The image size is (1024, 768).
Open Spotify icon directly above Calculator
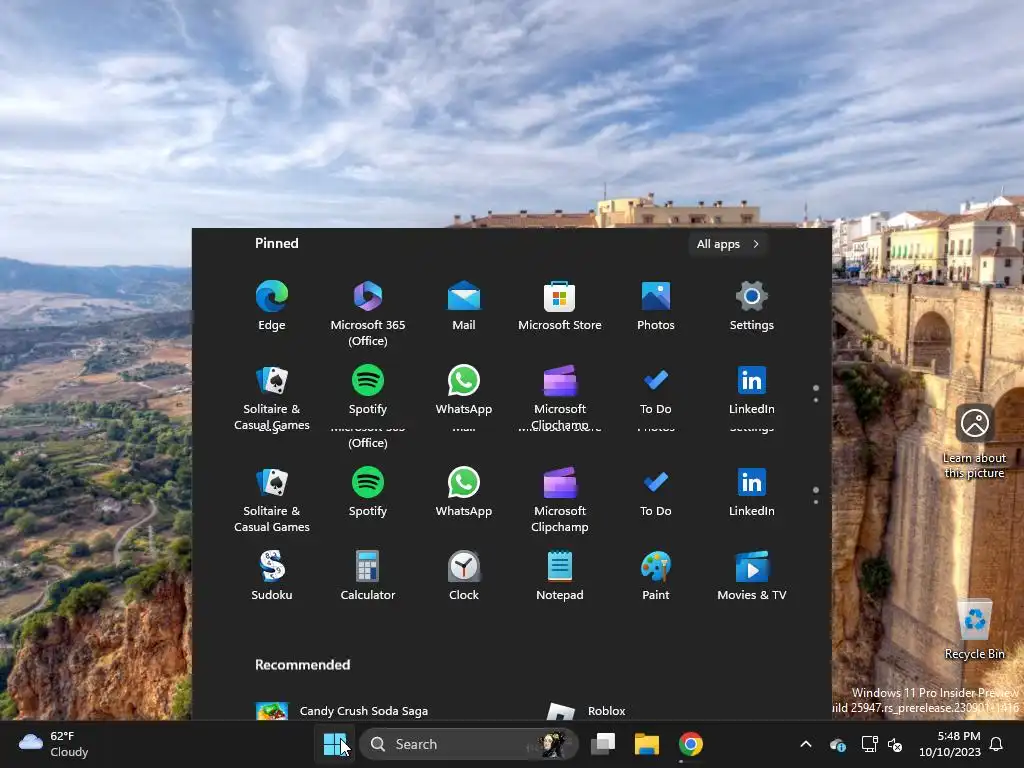click(368, 491)
